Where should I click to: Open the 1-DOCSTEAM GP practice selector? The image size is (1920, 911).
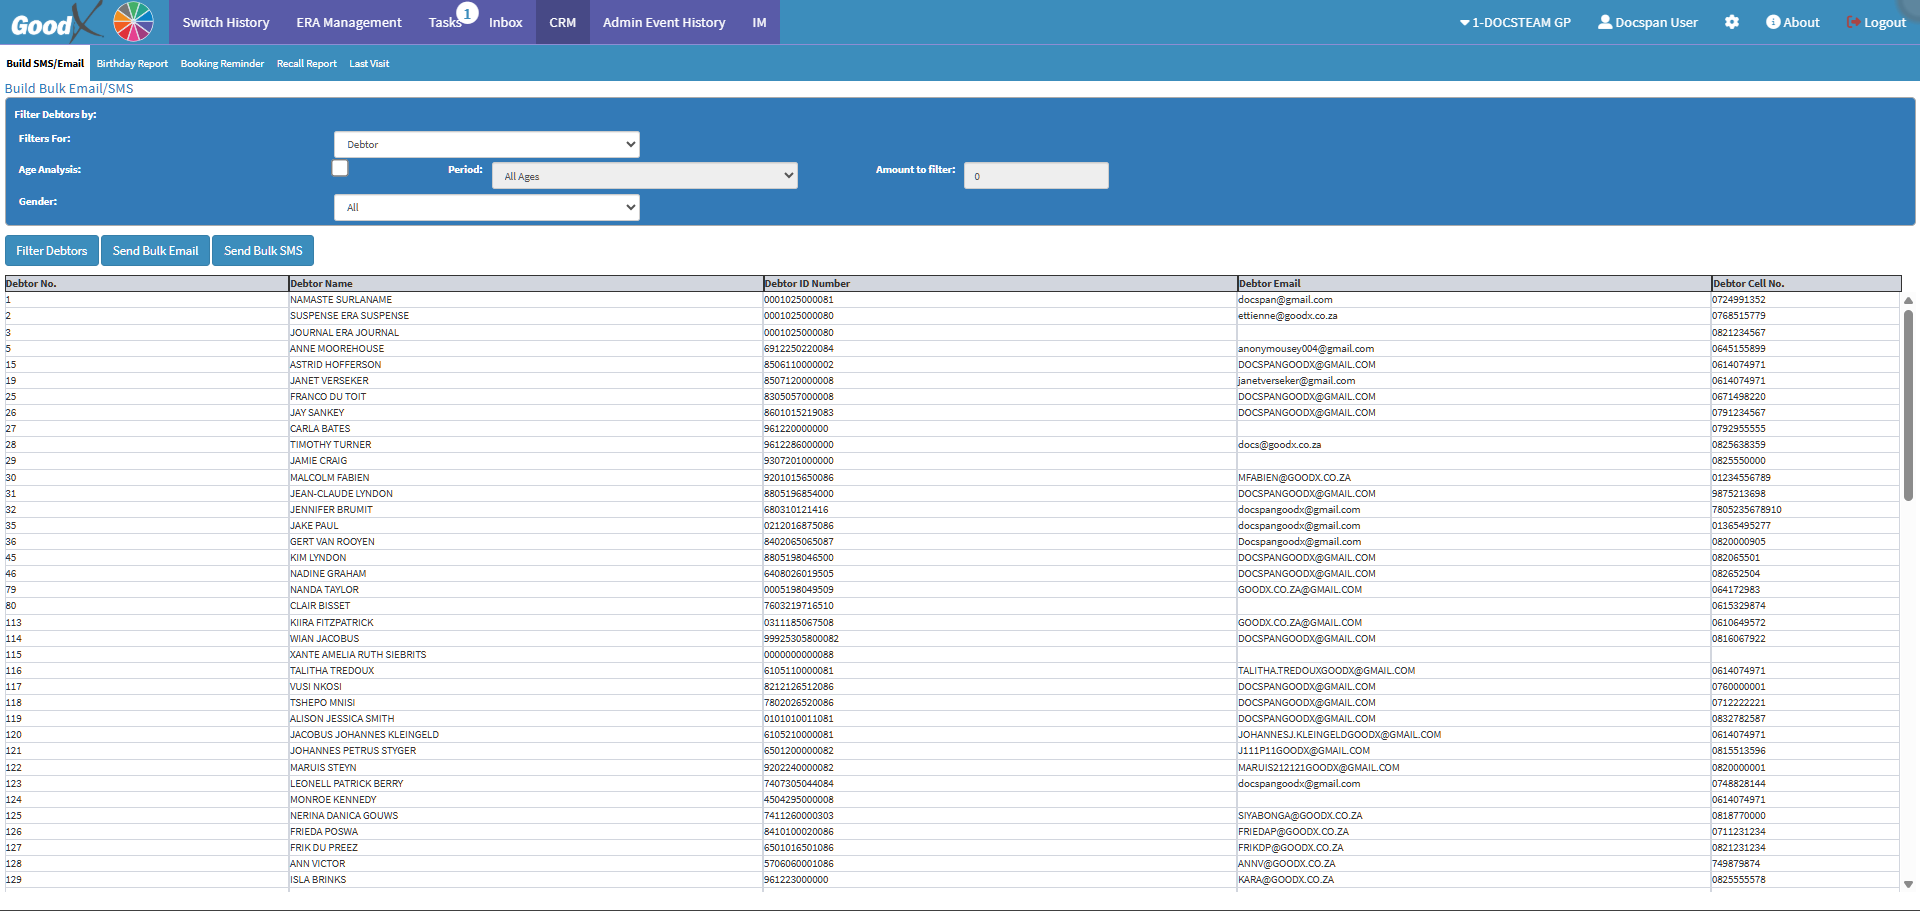[1515, 22]
